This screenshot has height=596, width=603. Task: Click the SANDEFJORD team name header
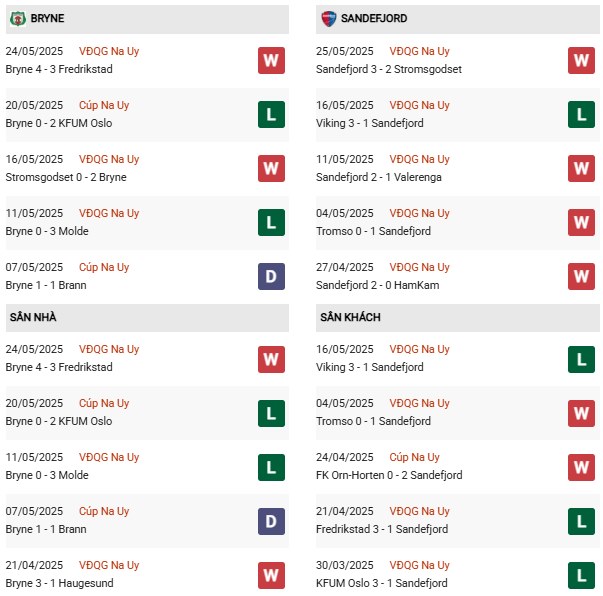376,18
